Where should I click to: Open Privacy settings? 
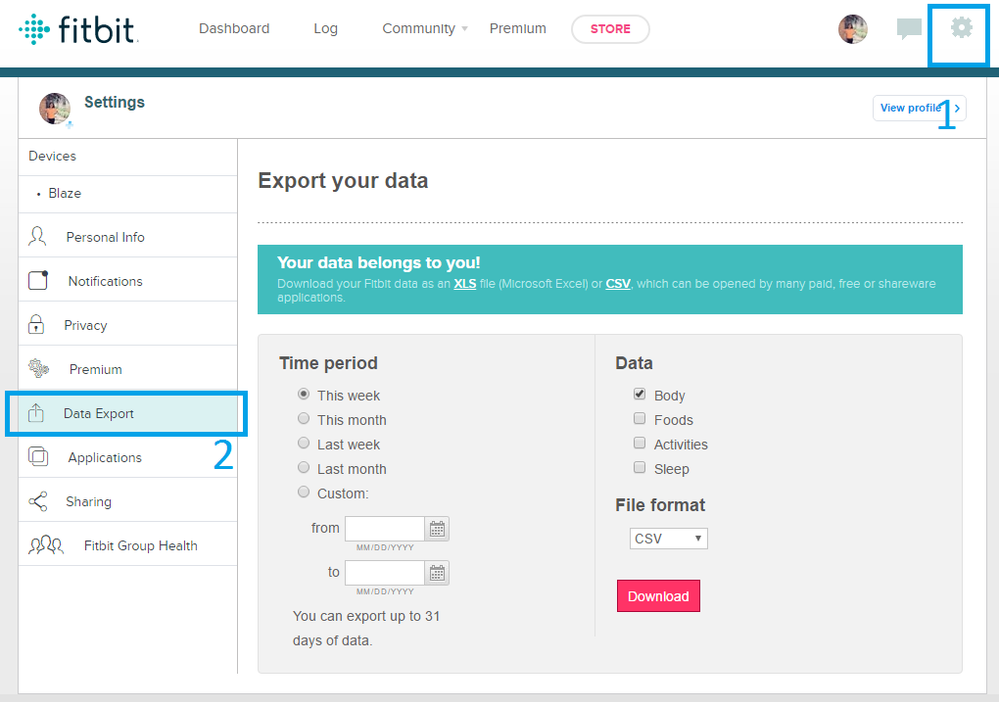click(128, 324)
